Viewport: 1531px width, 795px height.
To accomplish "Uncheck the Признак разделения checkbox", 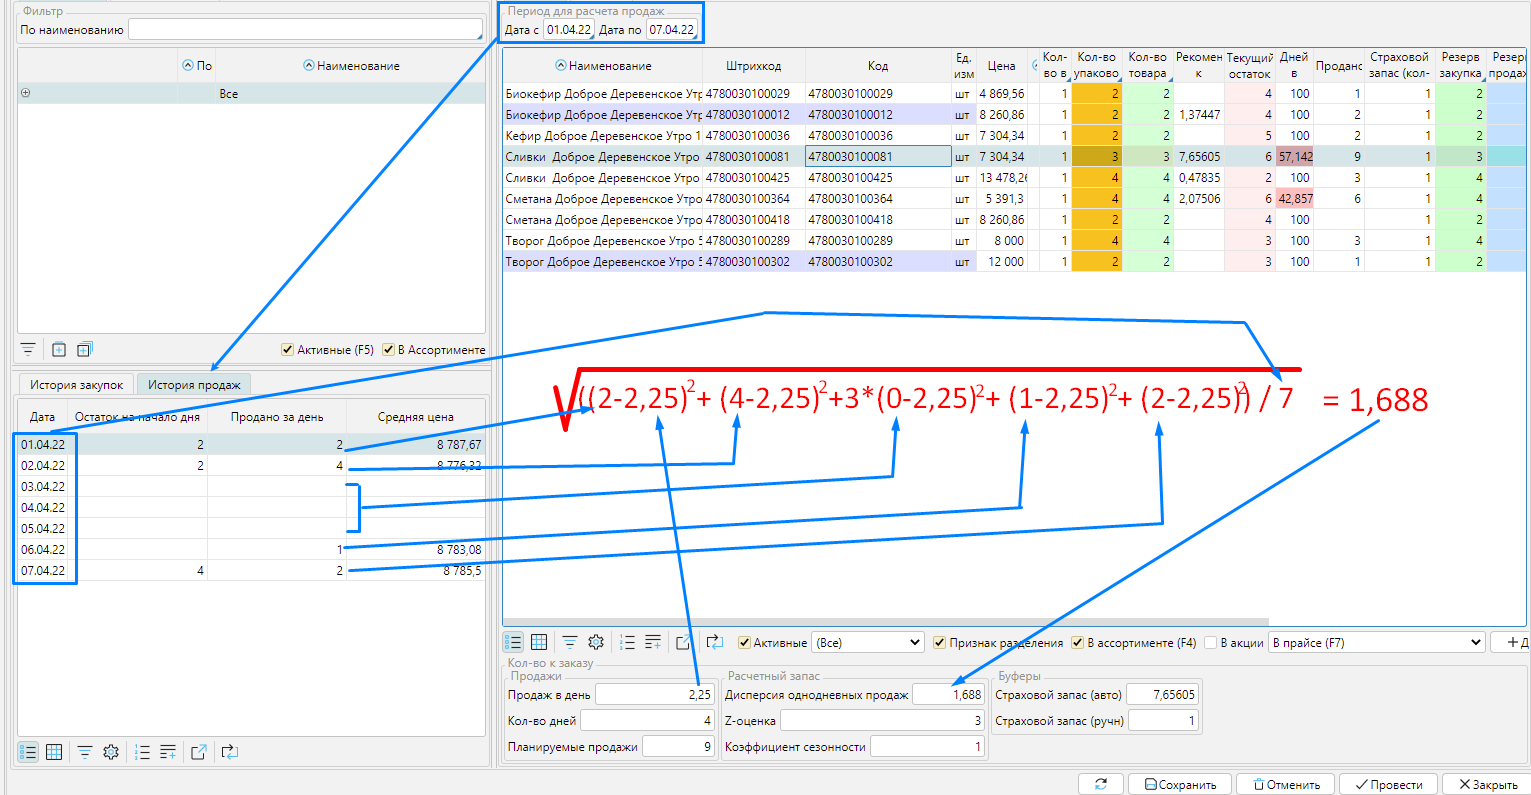I will coord(939,643).
